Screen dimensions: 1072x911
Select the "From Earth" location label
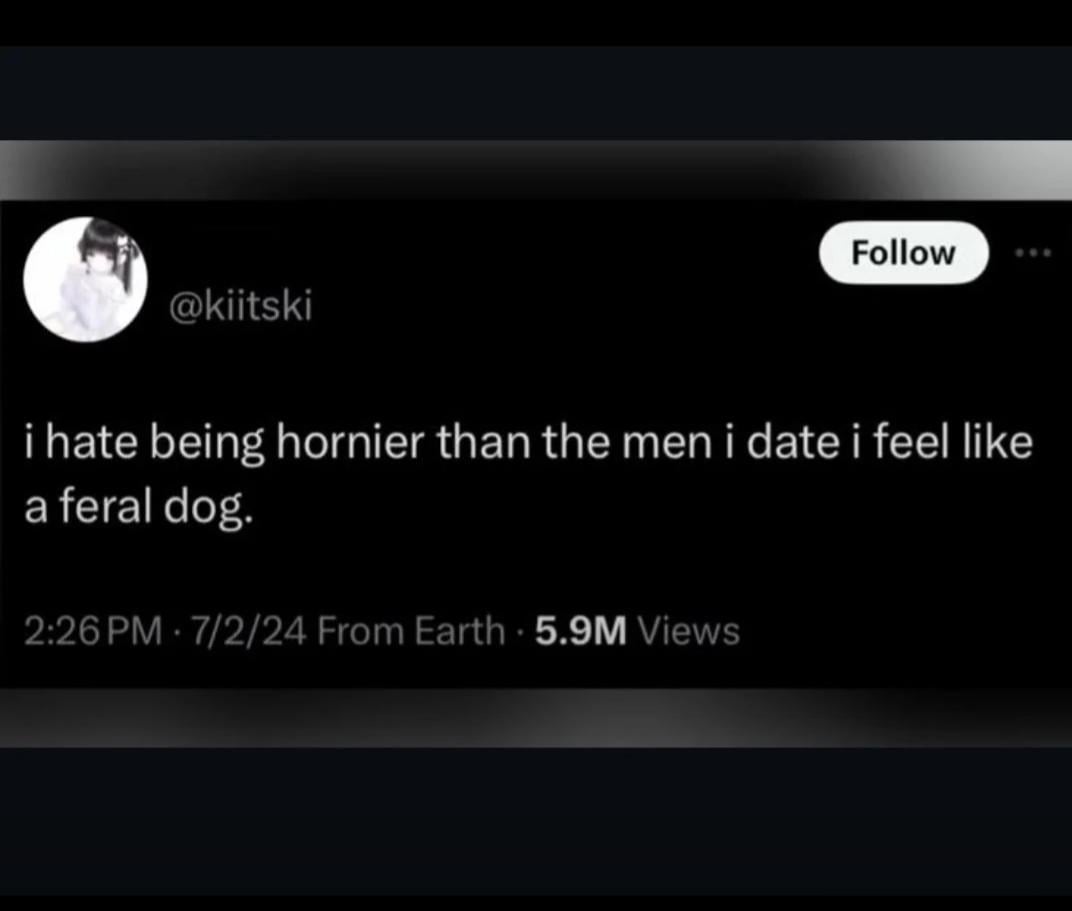410,630
